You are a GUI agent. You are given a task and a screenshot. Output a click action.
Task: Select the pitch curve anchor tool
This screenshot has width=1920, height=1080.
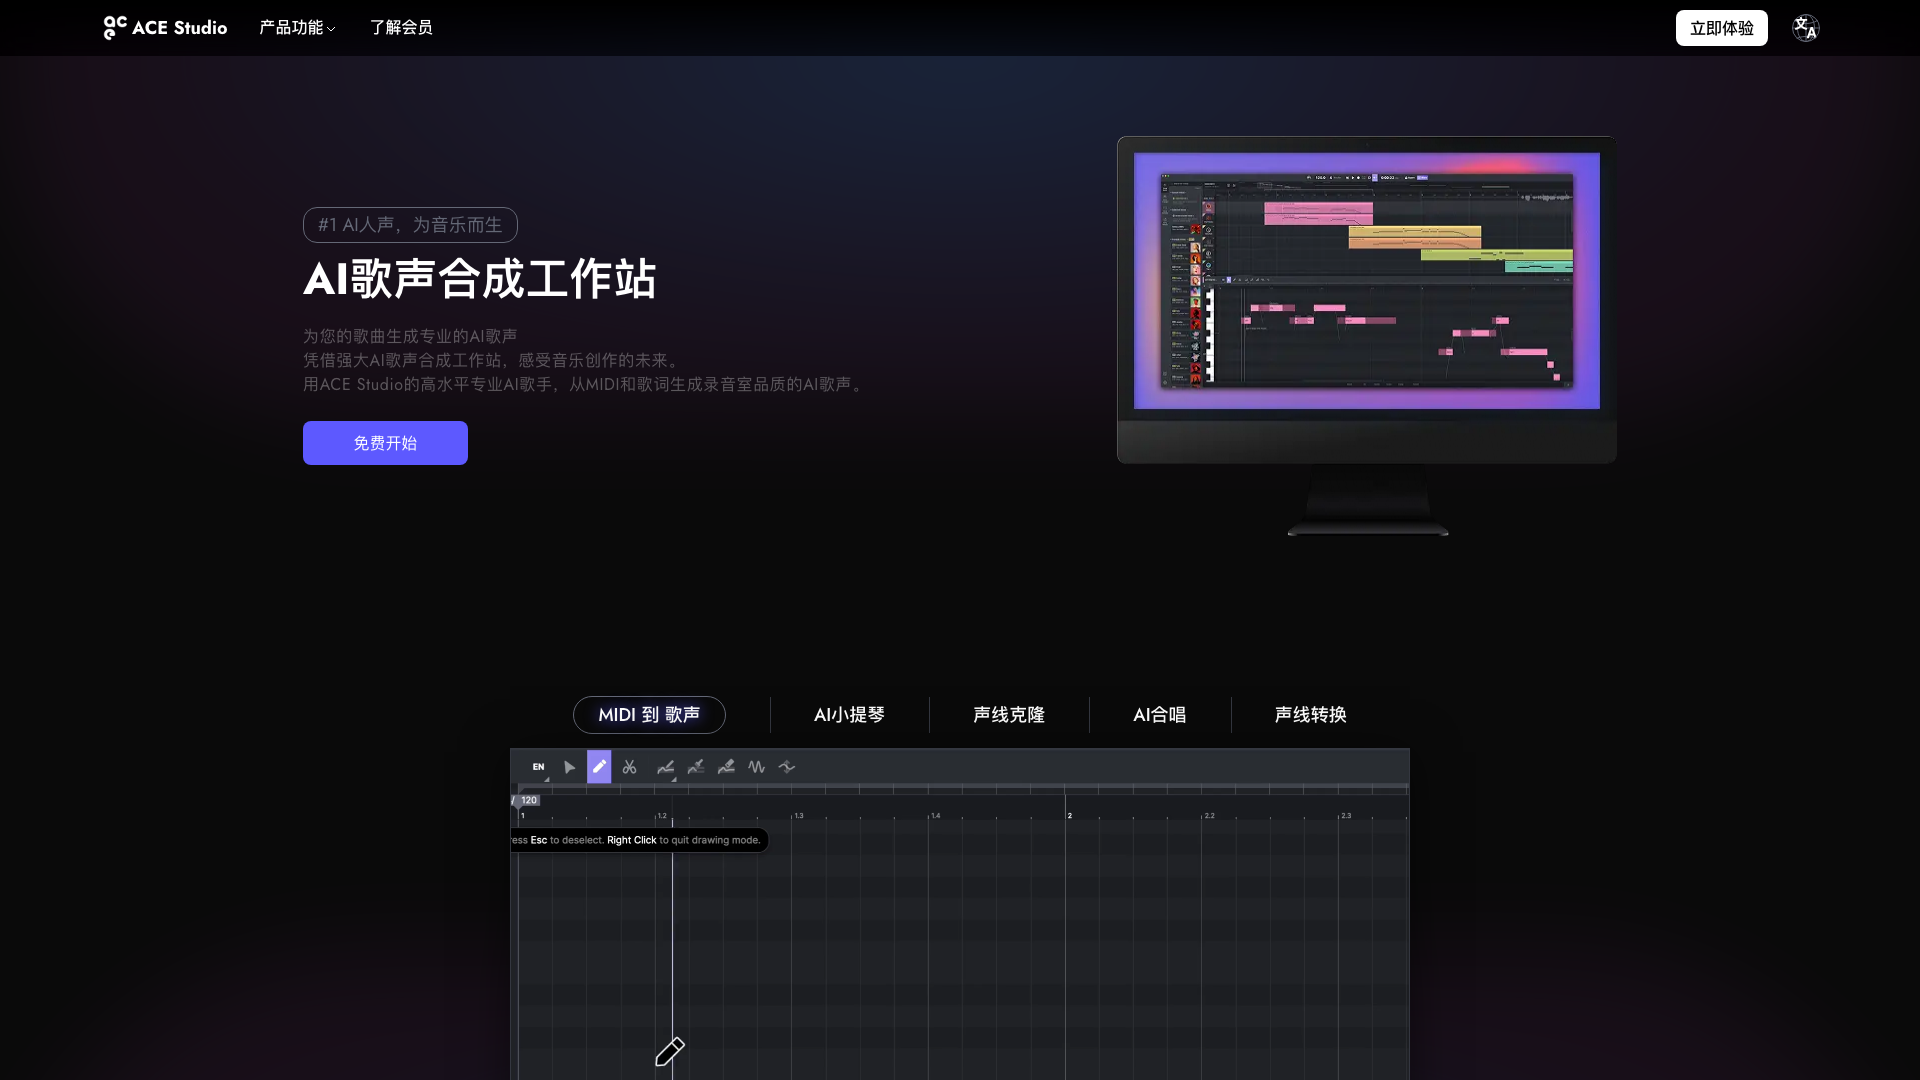click(696, 767)
